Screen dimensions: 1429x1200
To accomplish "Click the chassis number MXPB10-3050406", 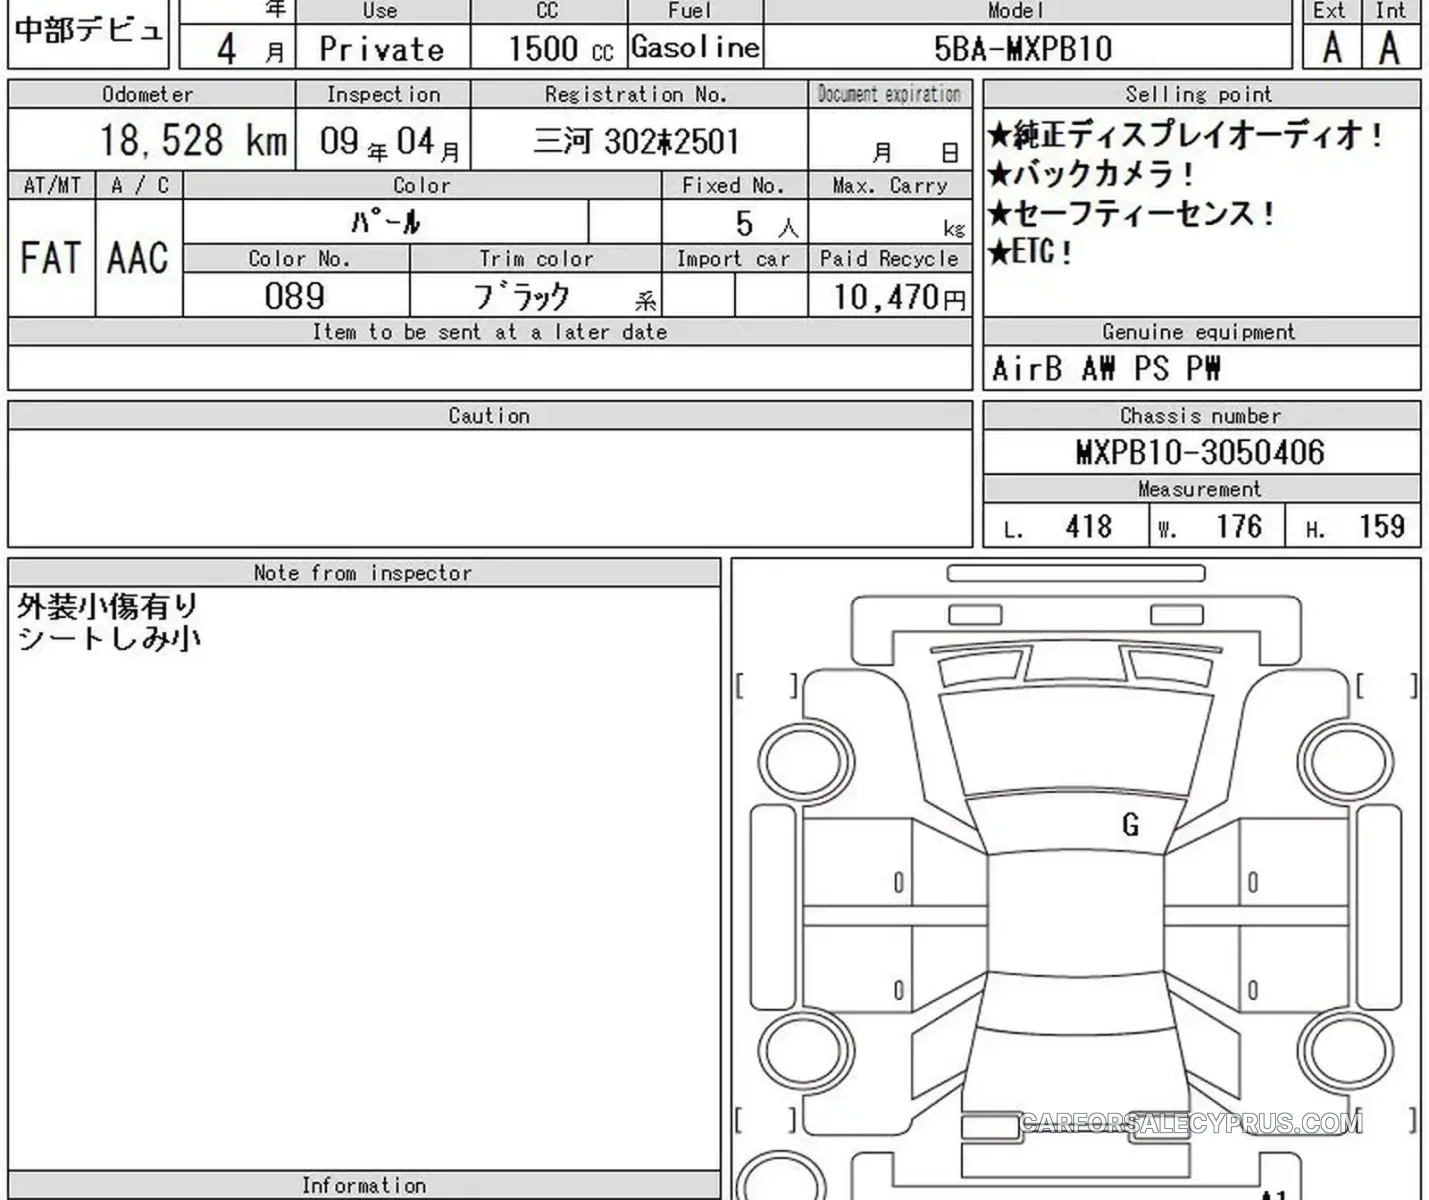I will (x=1200, y=452).
